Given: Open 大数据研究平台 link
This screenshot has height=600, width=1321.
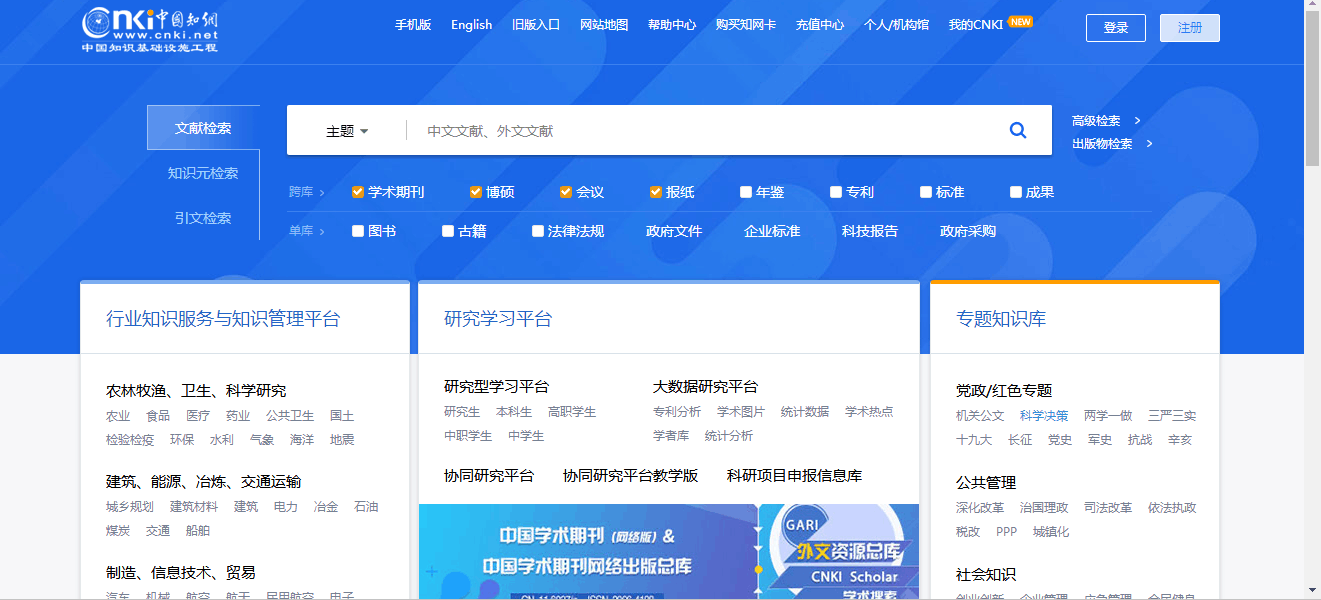Looking at the screenshot, I should [705, 387].
